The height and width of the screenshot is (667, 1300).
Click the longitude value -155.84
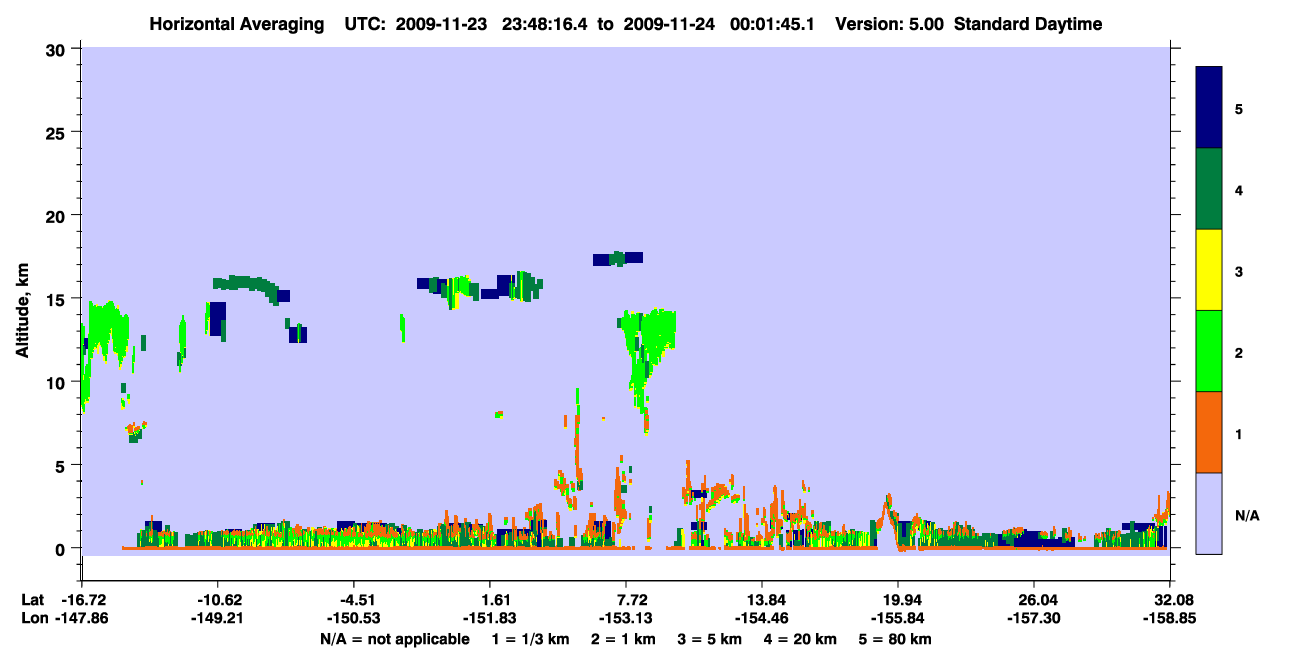click(898, 618)
